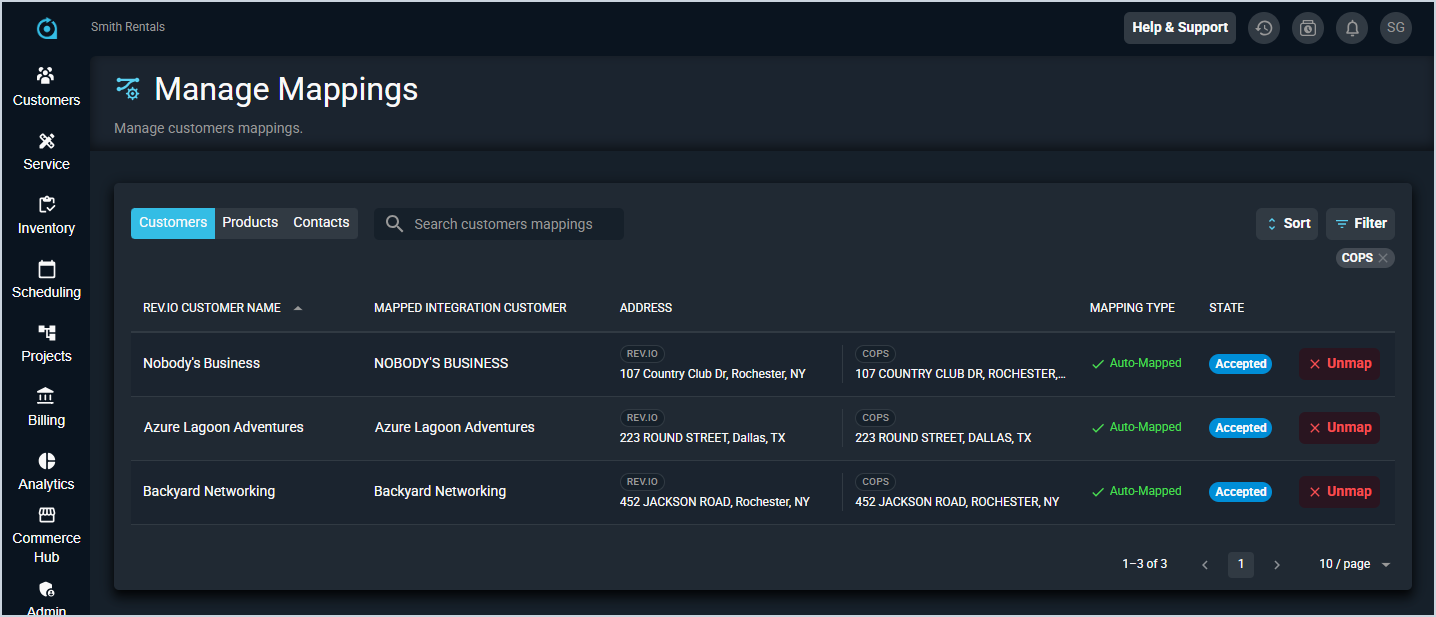Open Commerce Hub storefront icon
The width and height of the screenshot is (1436, 617).
click(x=46, y=515)
